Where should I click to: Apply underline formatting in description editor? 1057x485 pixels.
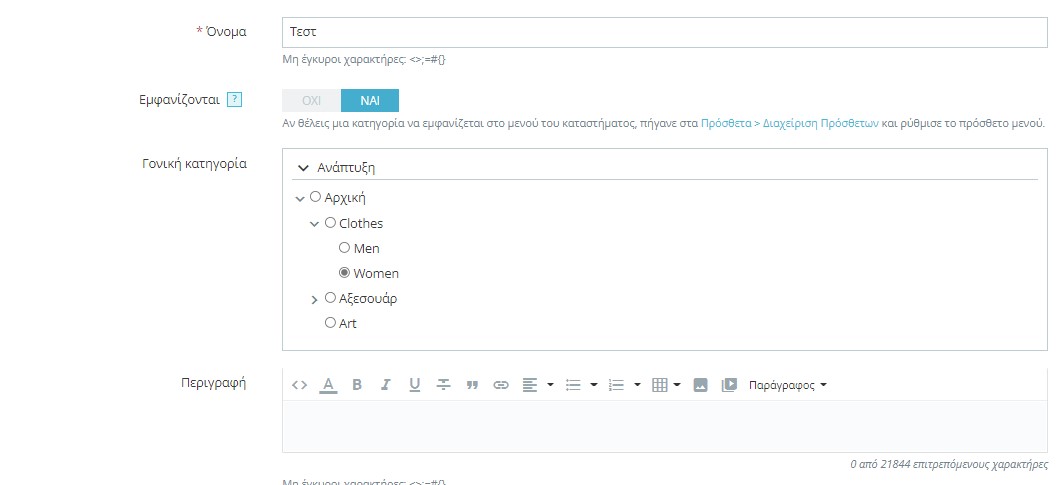click(x=414, y=385)
